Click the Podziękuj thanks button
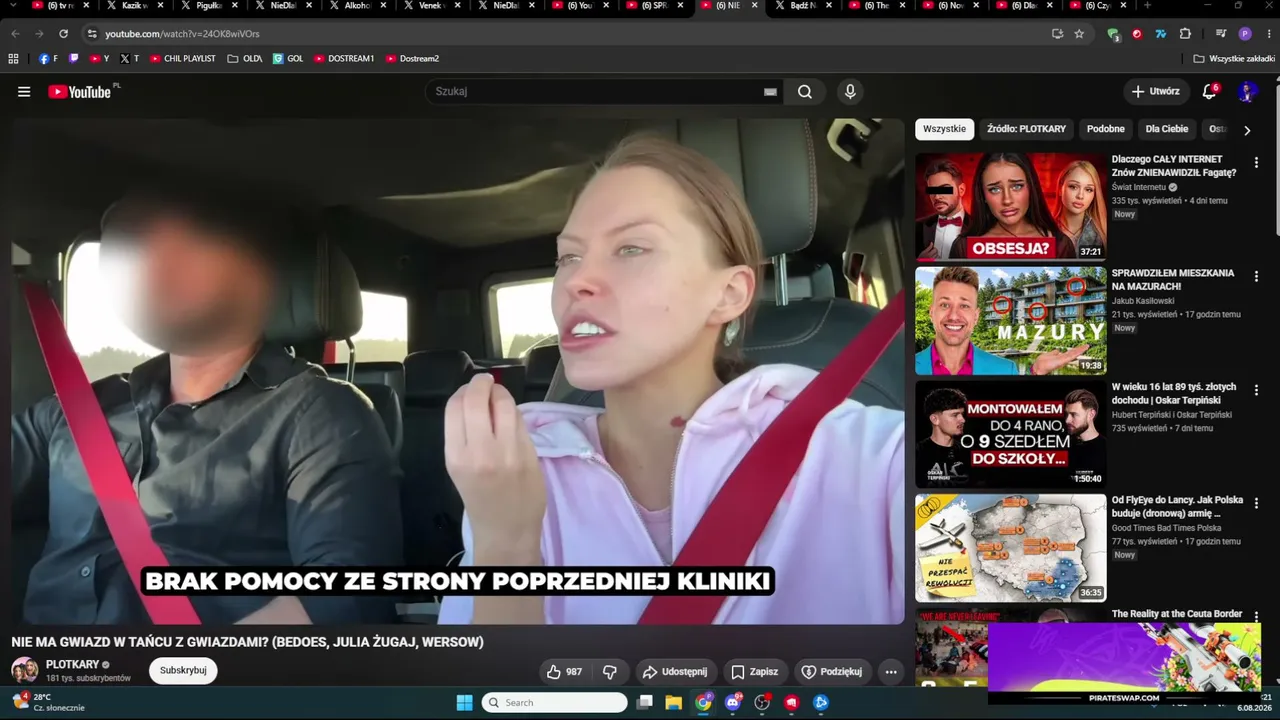Screen dimensions: 1280x720 [x=832, y=672]
